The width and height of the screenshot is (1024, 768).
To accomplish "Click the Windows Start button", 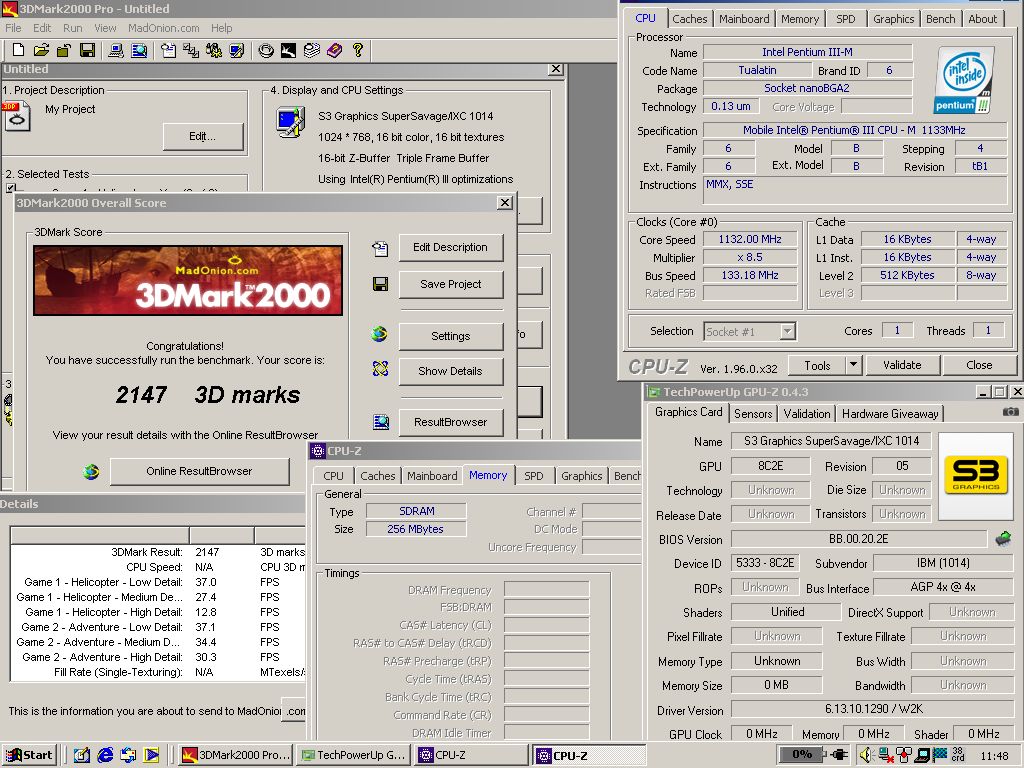I will [29, 756].
